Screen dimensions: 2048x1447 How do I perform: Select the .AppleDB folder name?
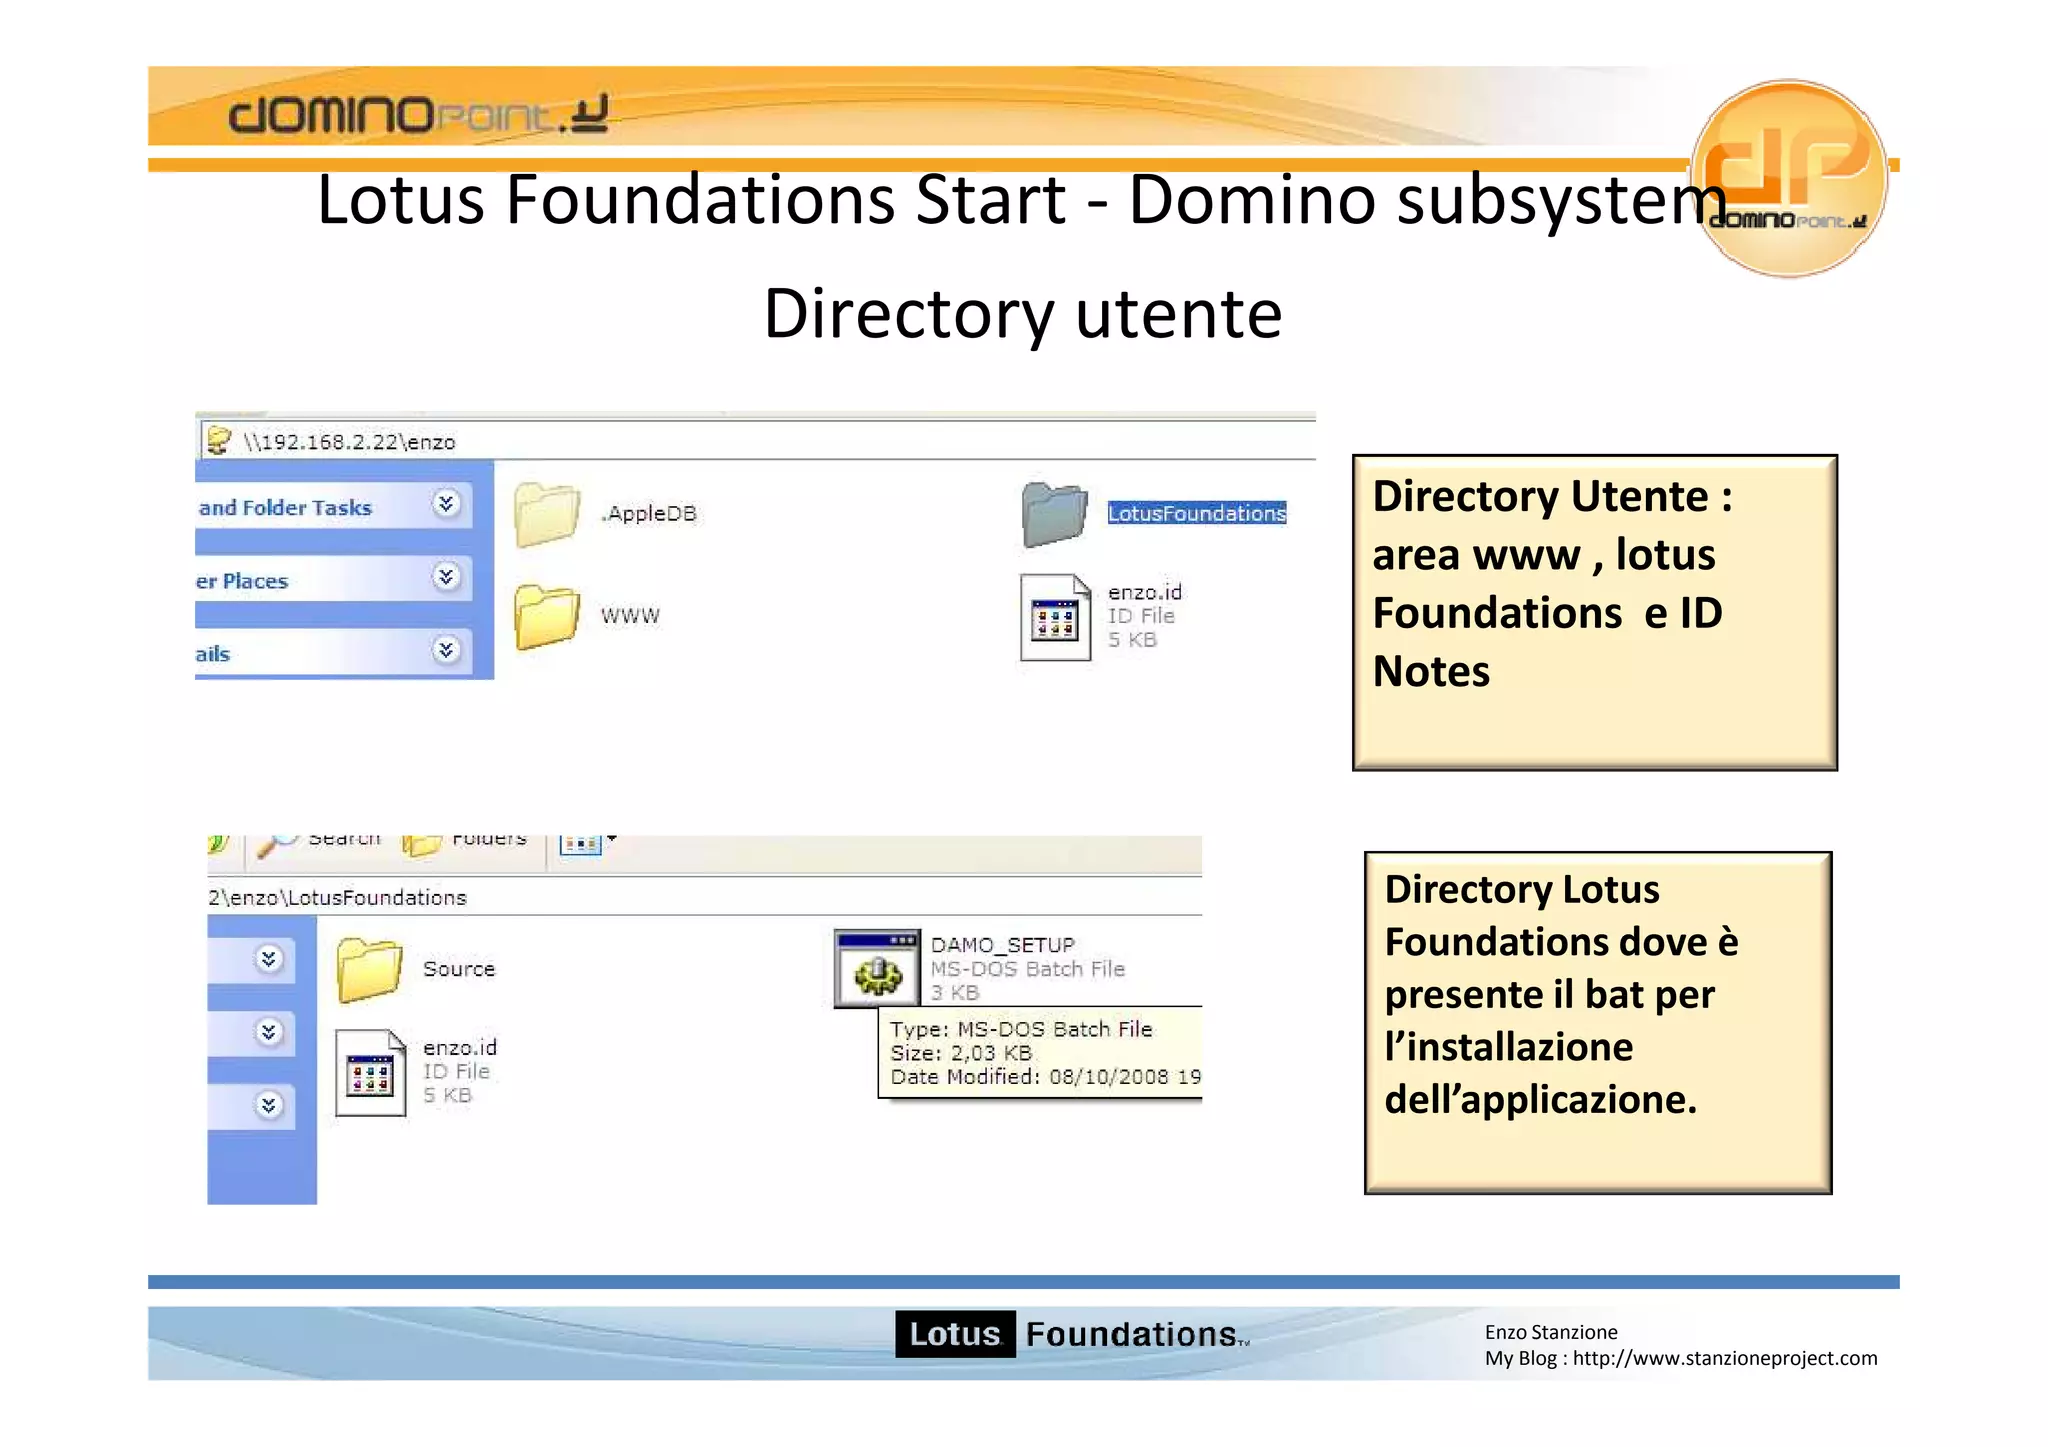[649, 513]
